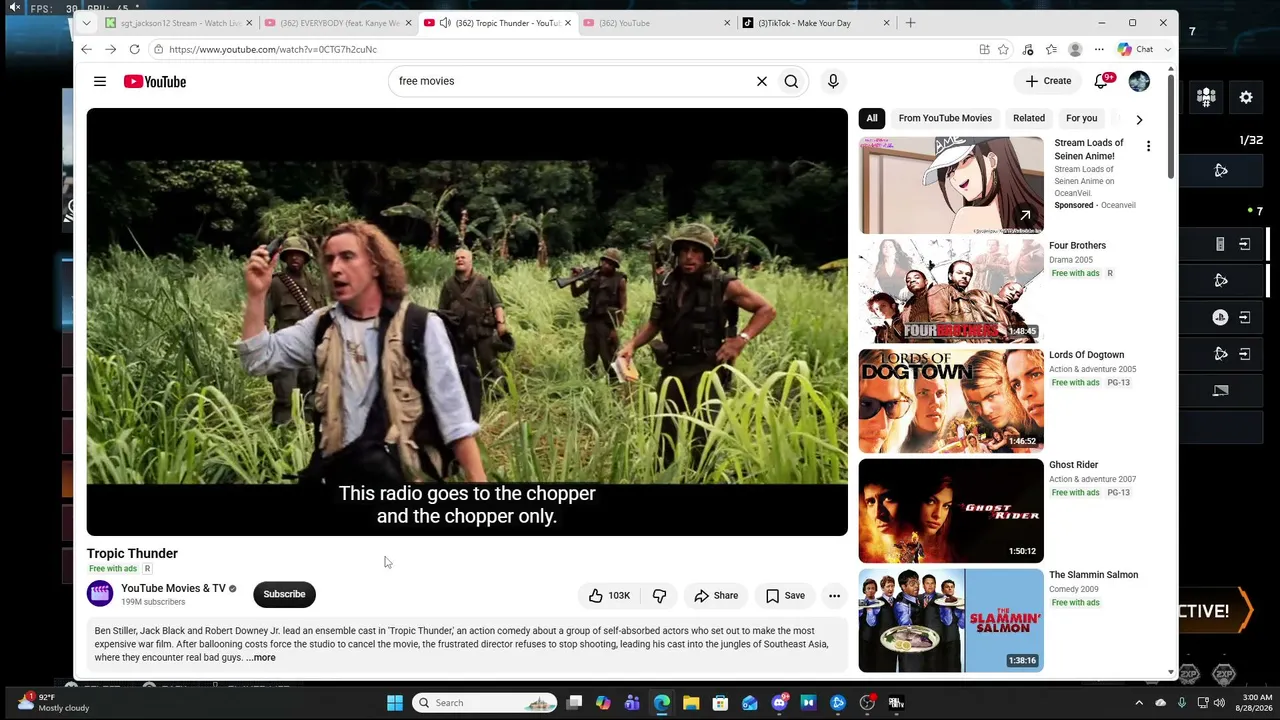Open the YouTube Movies & TV channel name

coord(173,588)
